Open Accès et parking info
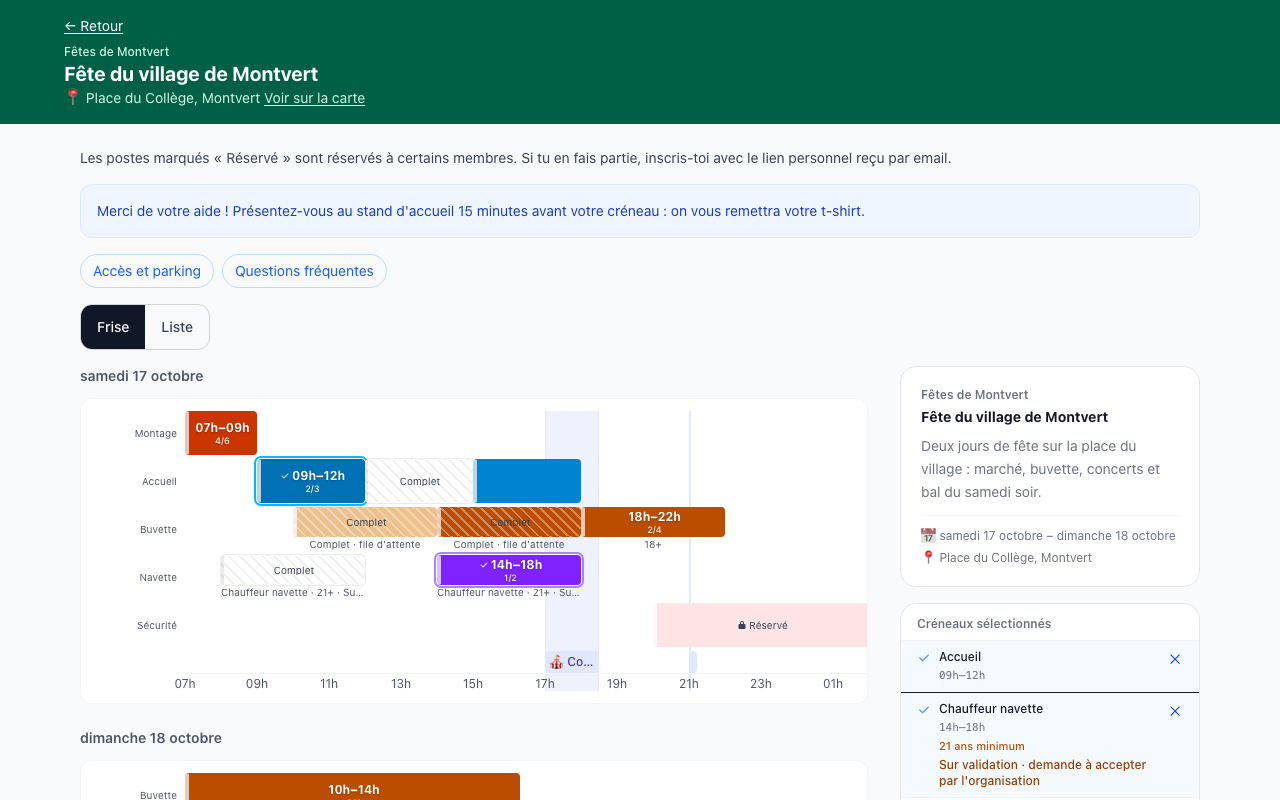Image resolution: width=1280 pixels, height=800 pixels. pyautogui.click(x=147, y=271)
